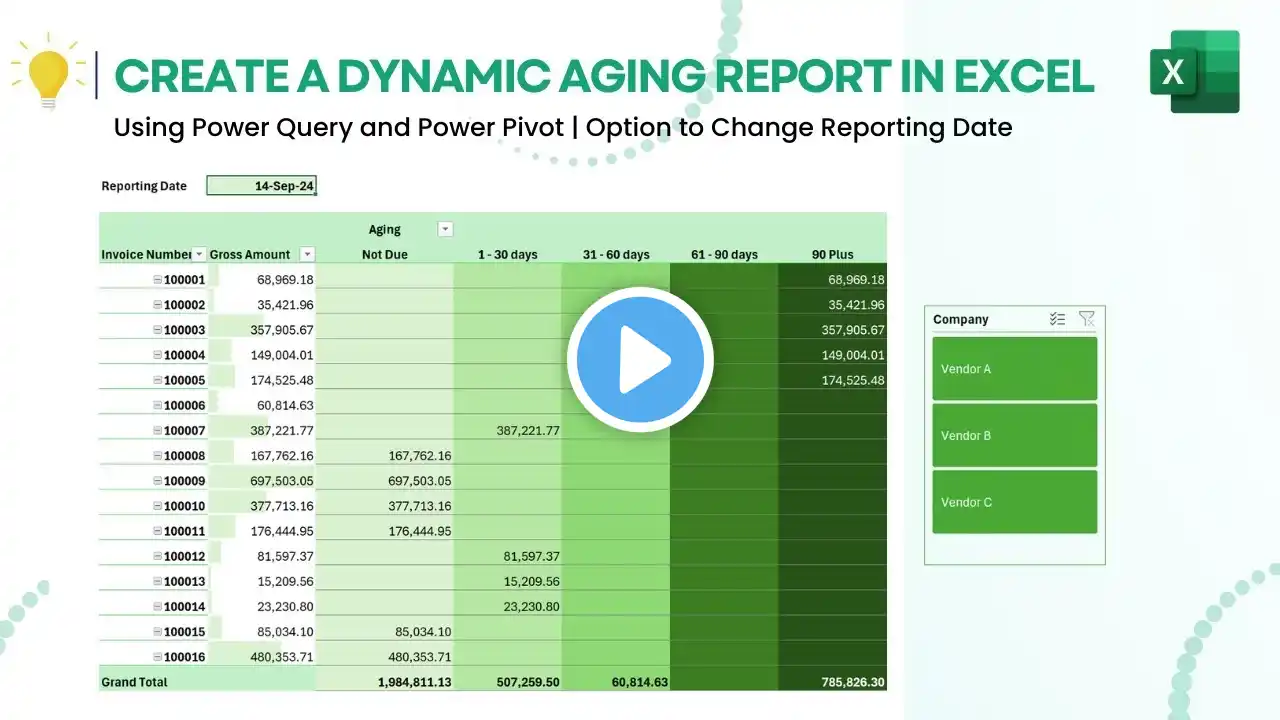Screen dimensions: 1280x720
Task: Collapse invoice 100011 row
Action: tap(157, 531)
